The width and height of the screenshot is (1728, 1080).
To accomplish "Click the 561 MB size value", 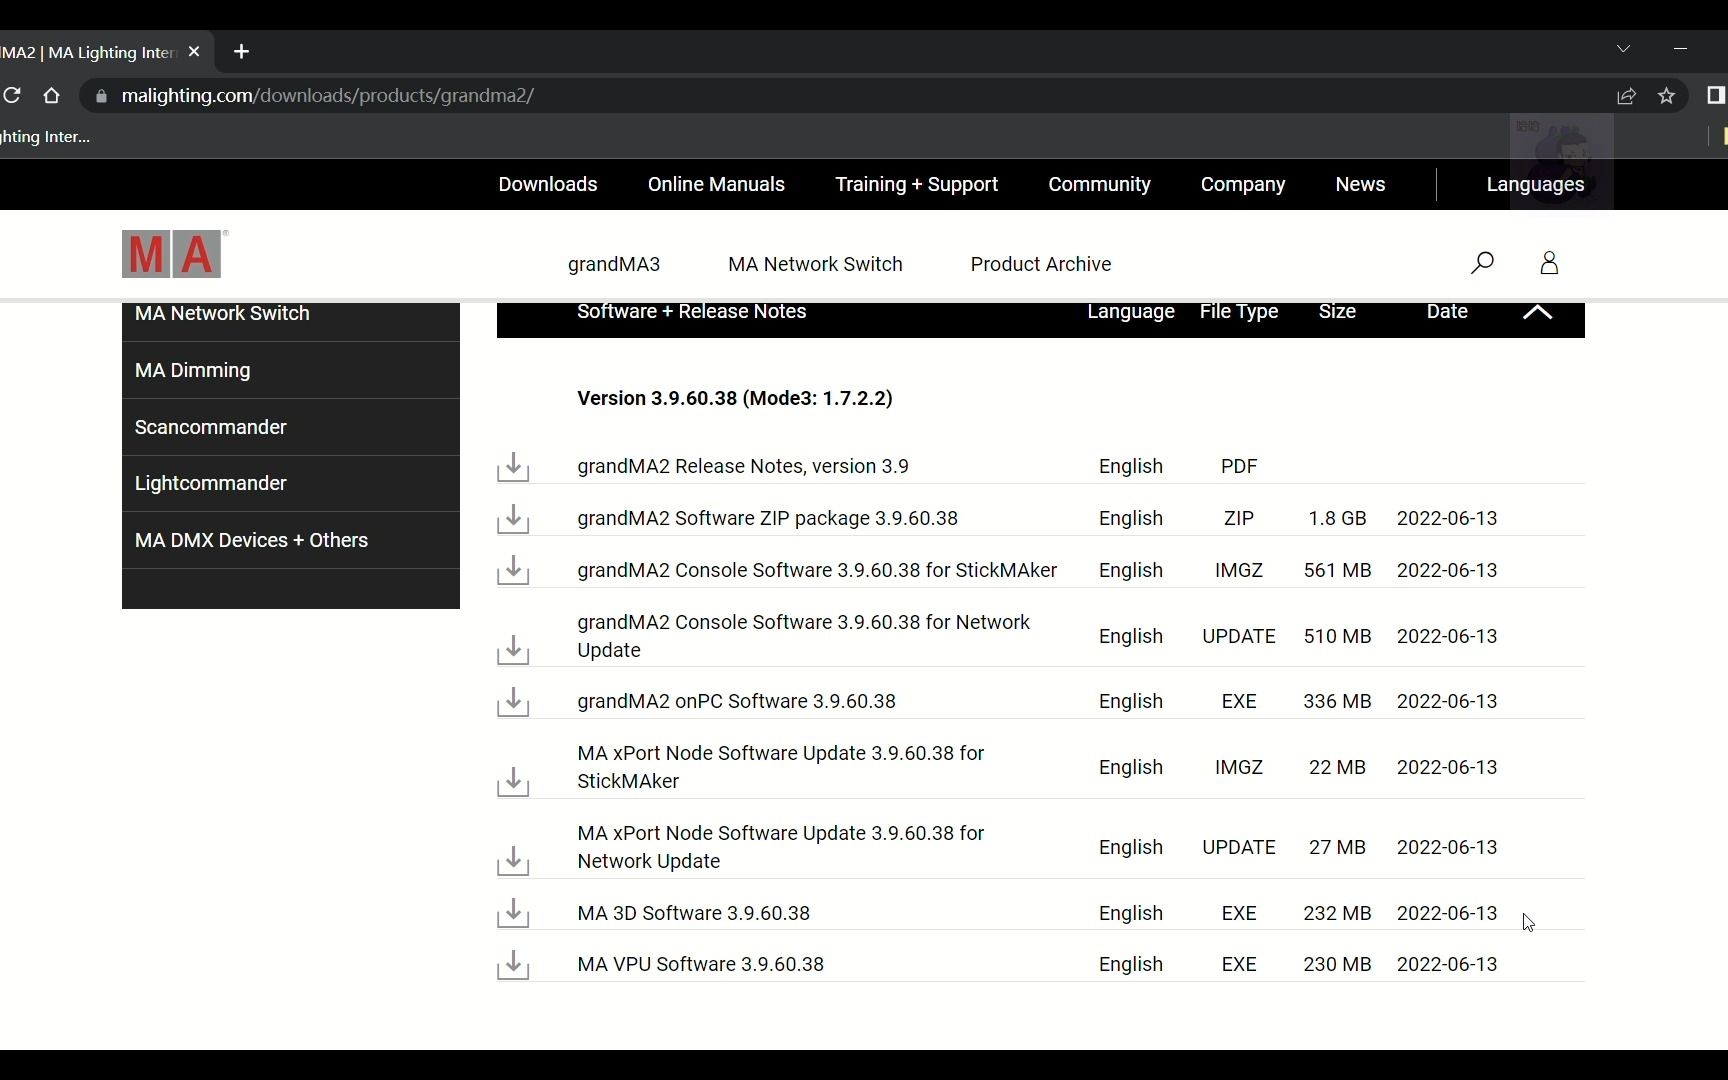I will [1337, 570].
